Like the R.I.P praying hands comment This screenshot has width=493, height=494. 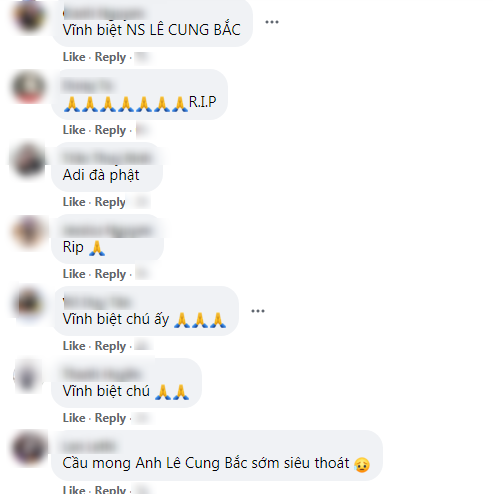click(74, 130)
